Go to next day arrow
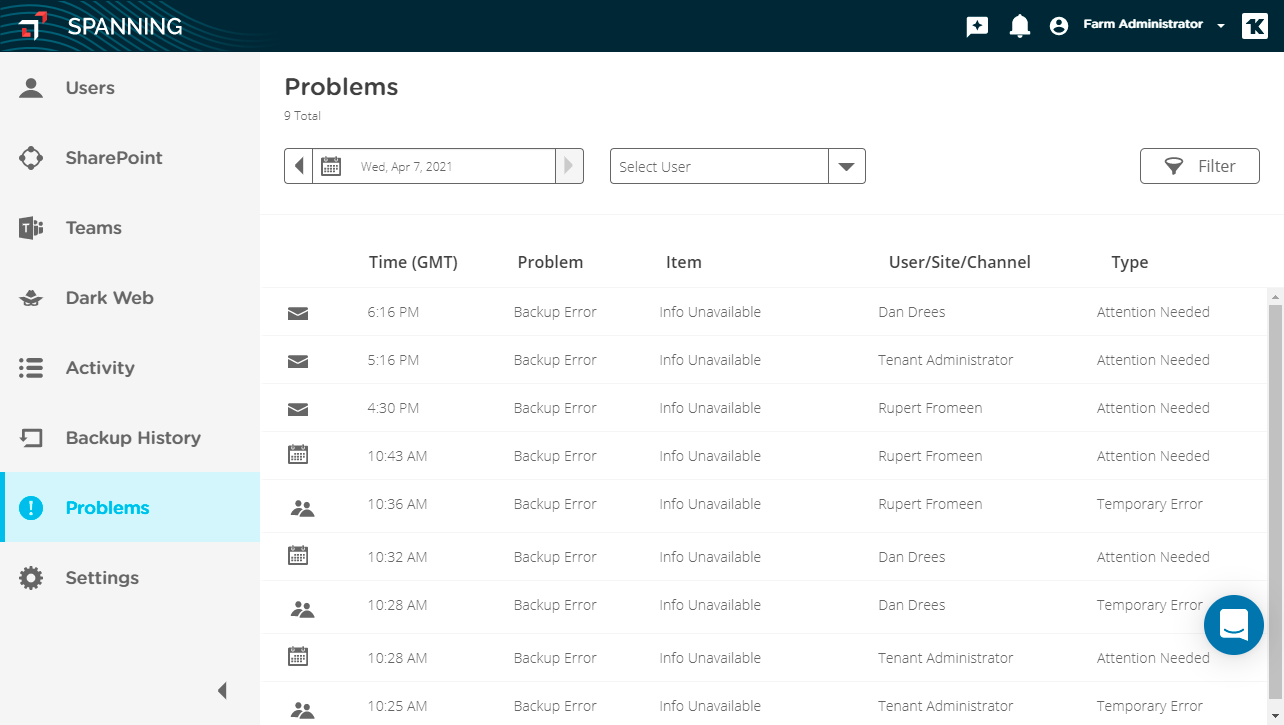The height and width of the screenshot is (725, 1284). (569, 166)
